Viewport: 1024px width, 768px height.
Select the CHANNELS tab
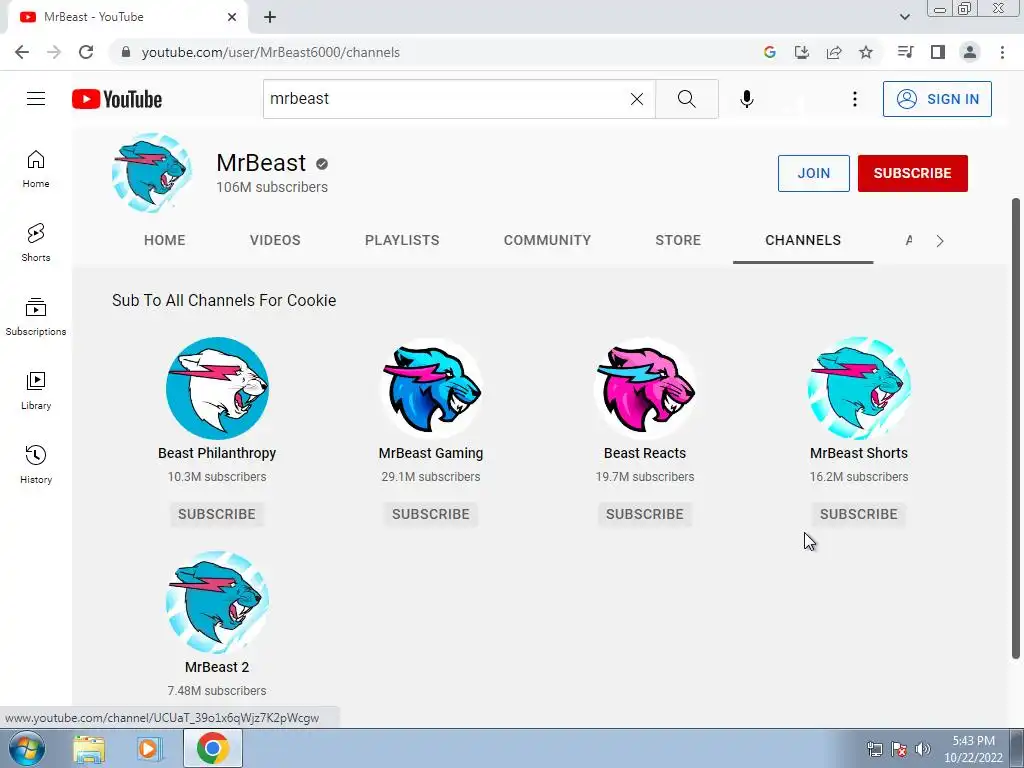click(803, 240)
